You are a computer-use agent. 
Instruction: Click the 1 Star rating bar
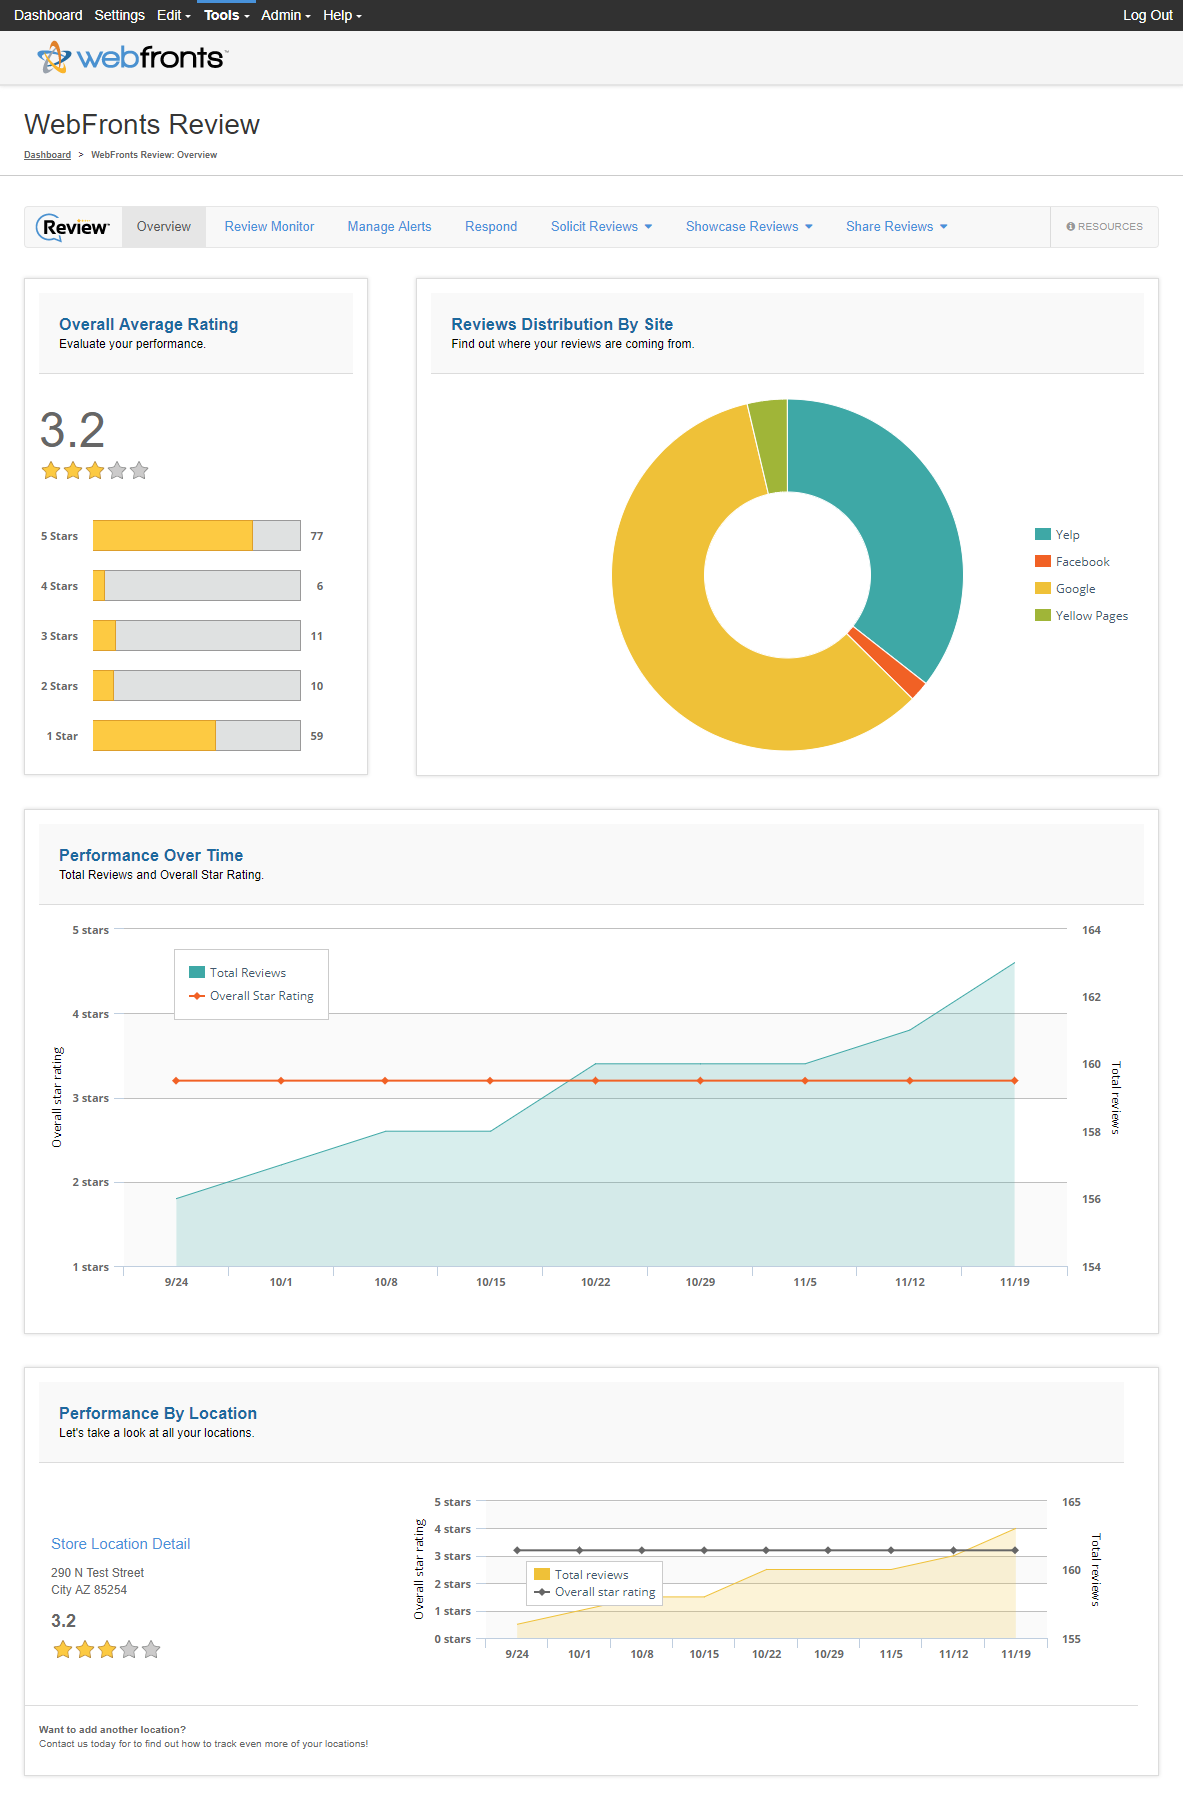point(197,736)
